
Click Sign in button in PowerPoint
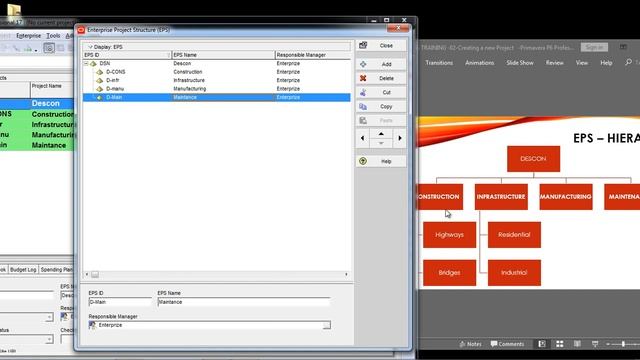click(594, 47)
